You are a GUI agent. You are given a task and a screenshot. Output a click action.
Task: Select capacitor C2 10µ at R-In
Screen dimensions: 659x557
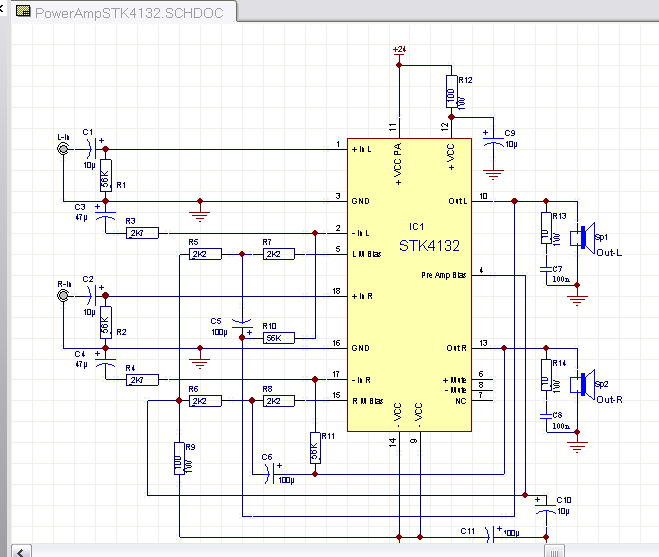[x=92, y=296]
